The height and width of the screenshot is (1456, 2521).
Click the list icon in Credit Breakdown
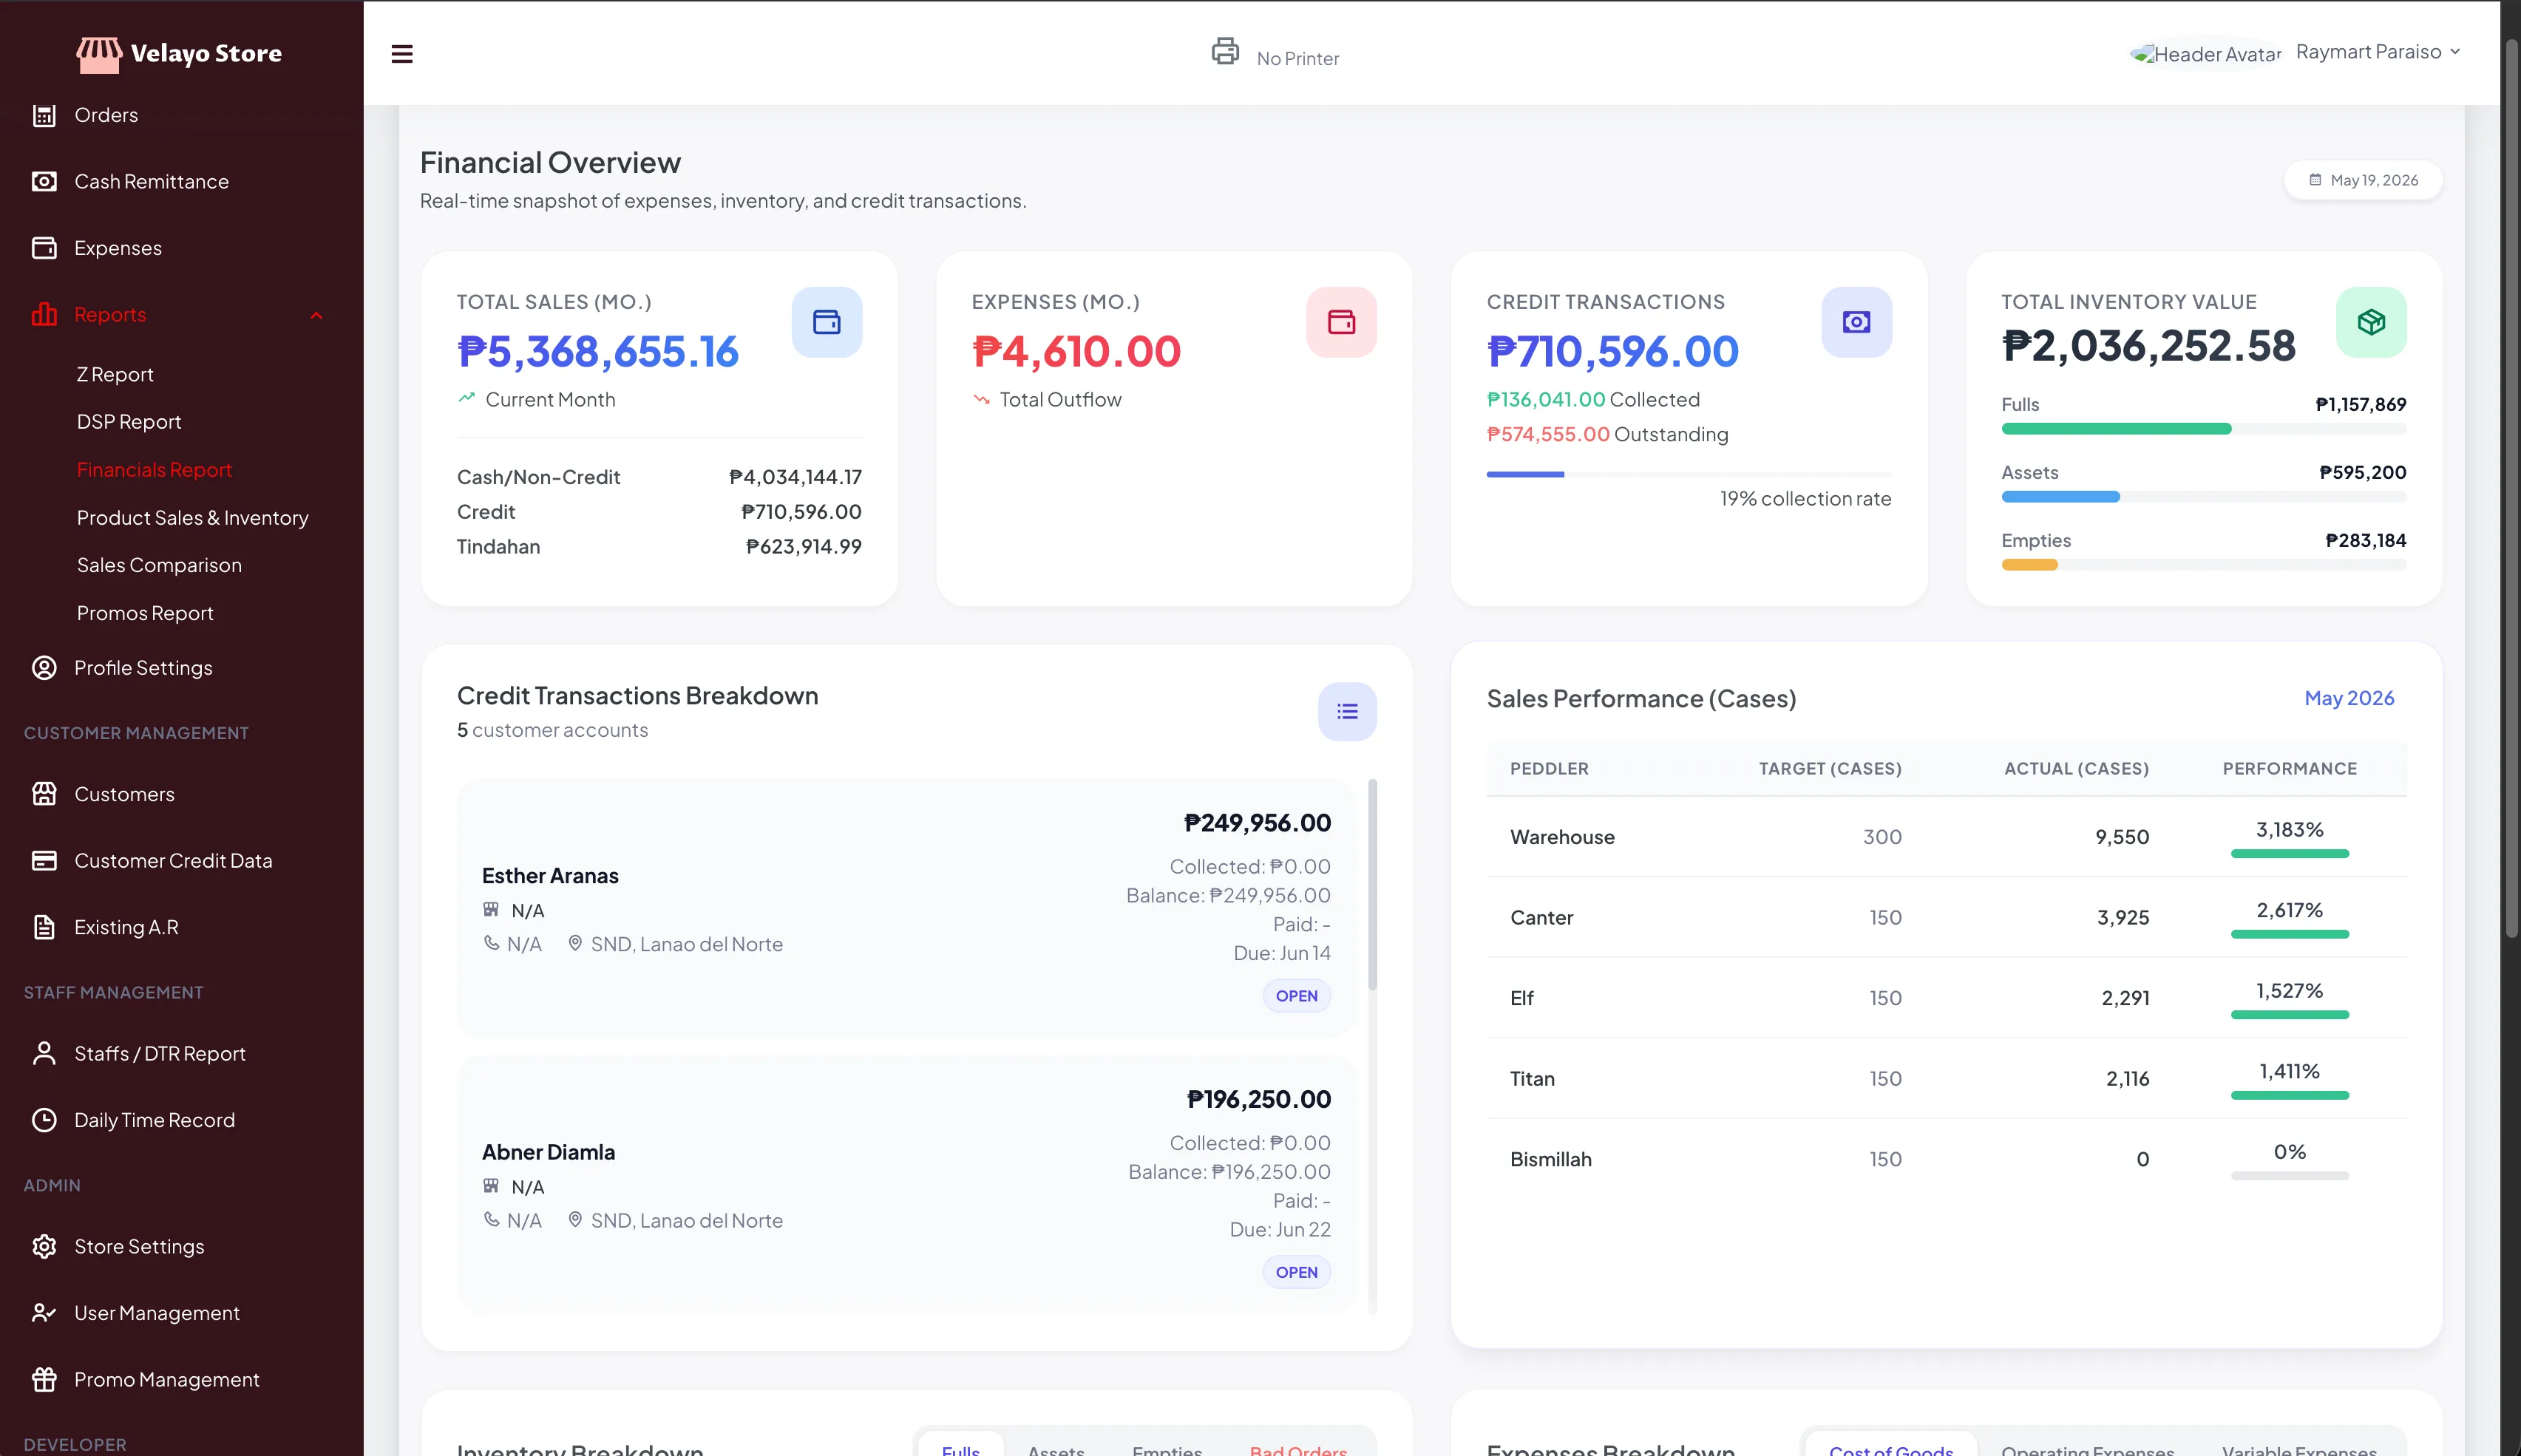pos(1347,711)
